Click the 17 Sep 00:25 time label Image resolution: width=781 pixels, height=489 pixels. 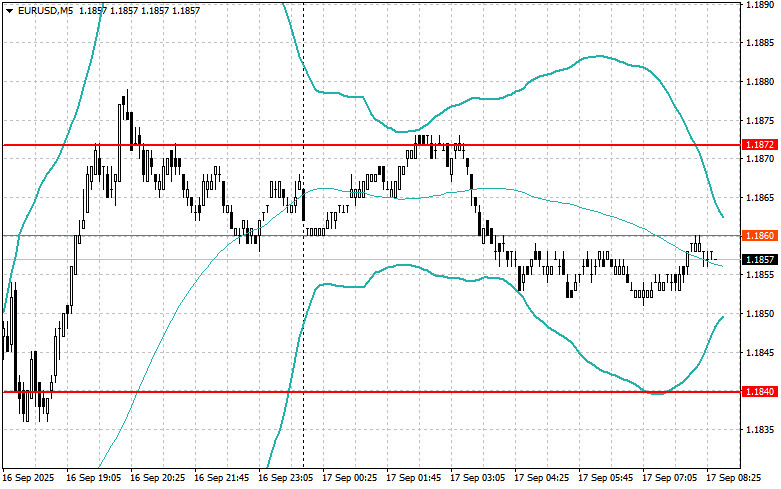(x=349, y=478)
